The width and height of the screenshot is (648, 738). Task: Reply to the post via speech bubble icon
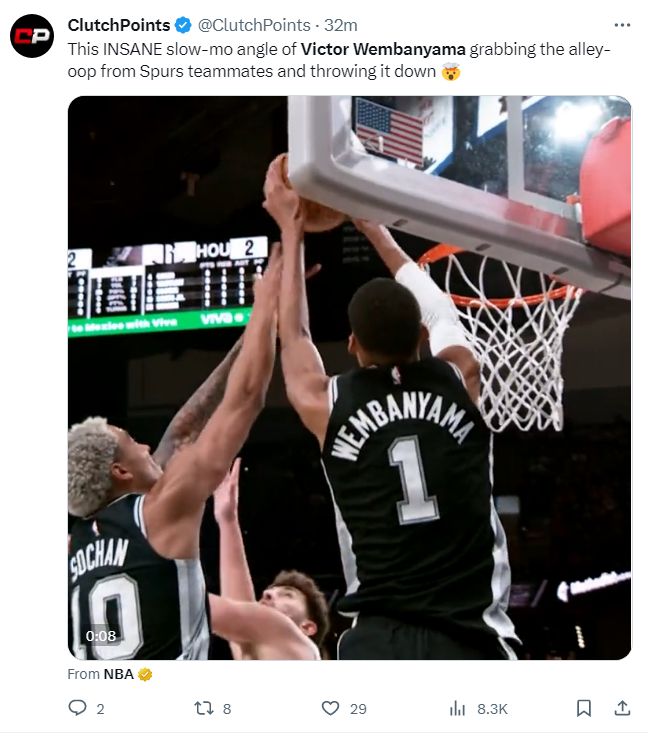coord(78,708)
